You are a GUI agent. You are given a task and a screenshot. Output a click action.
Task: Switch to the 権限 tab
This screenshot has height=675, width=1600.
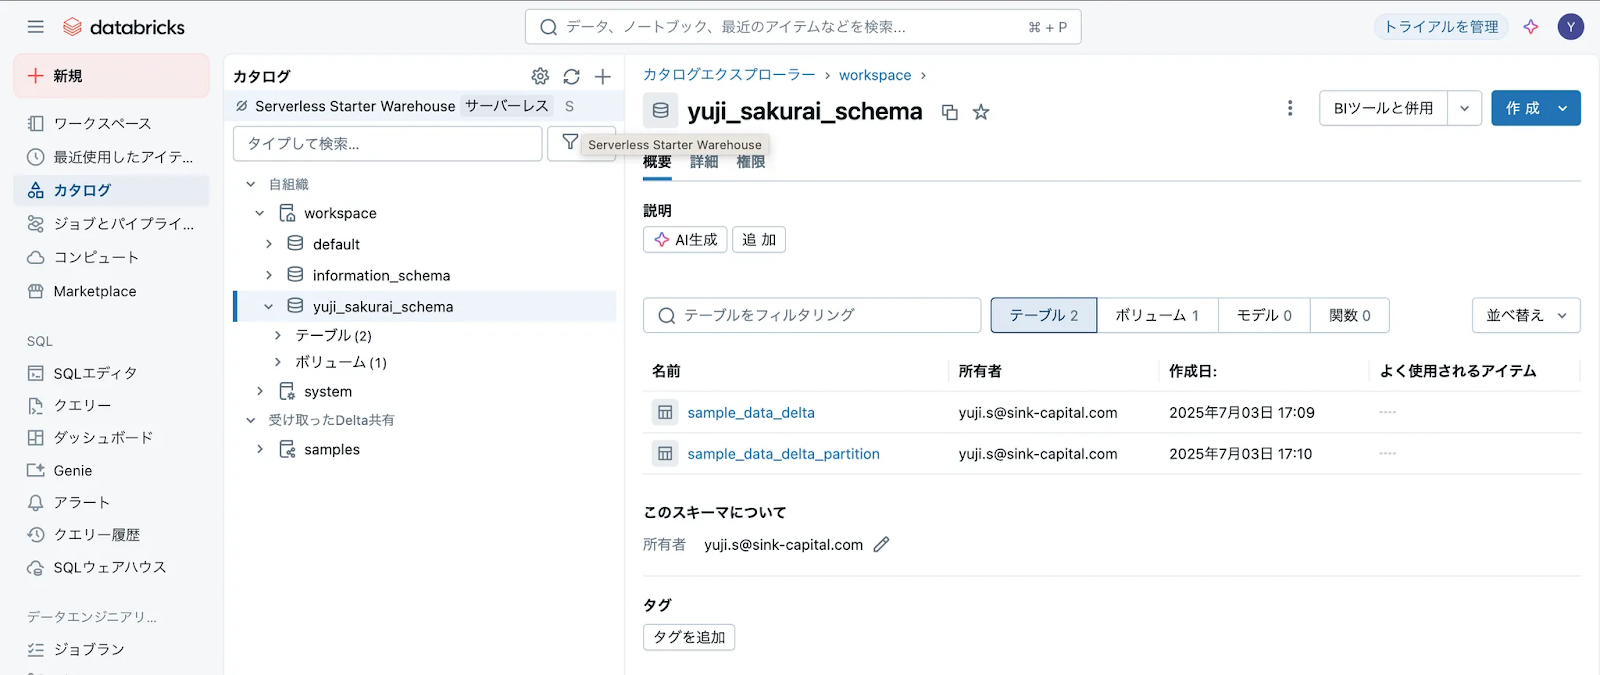[751, 162]
